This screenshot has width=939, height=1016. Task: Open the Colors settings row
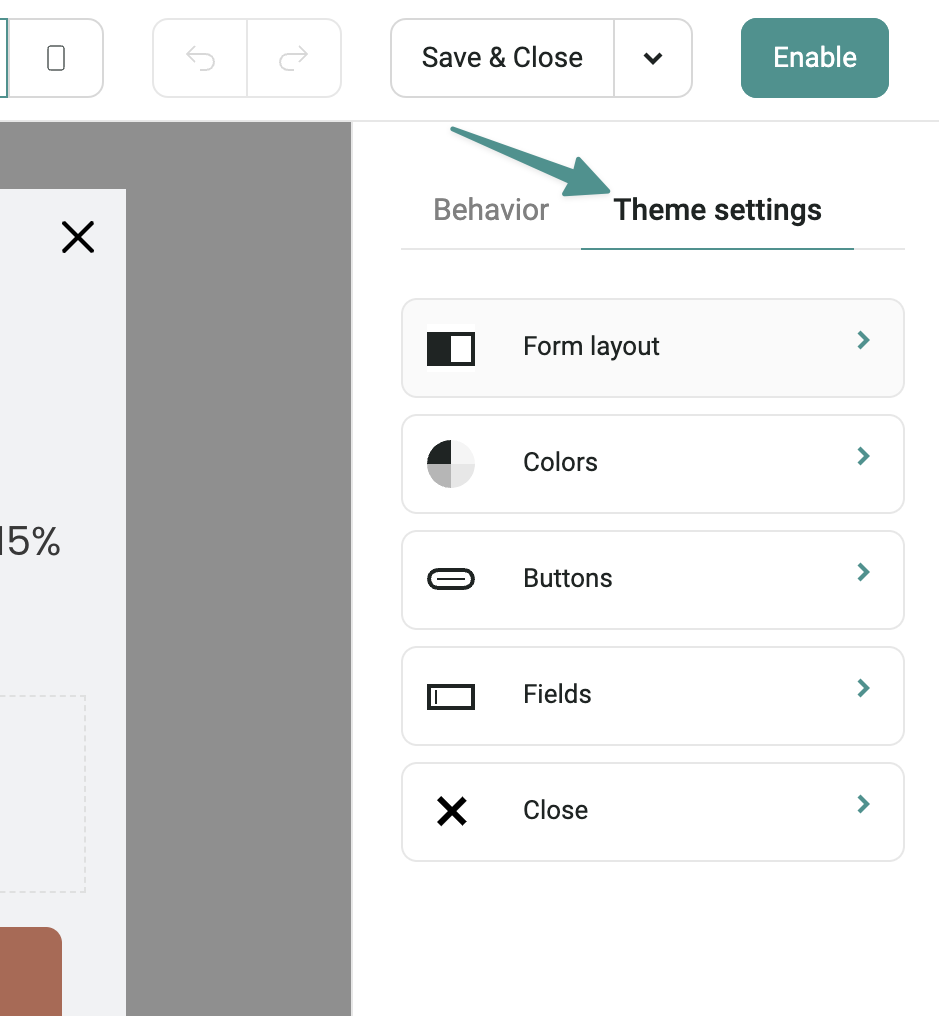pos(653,464)
